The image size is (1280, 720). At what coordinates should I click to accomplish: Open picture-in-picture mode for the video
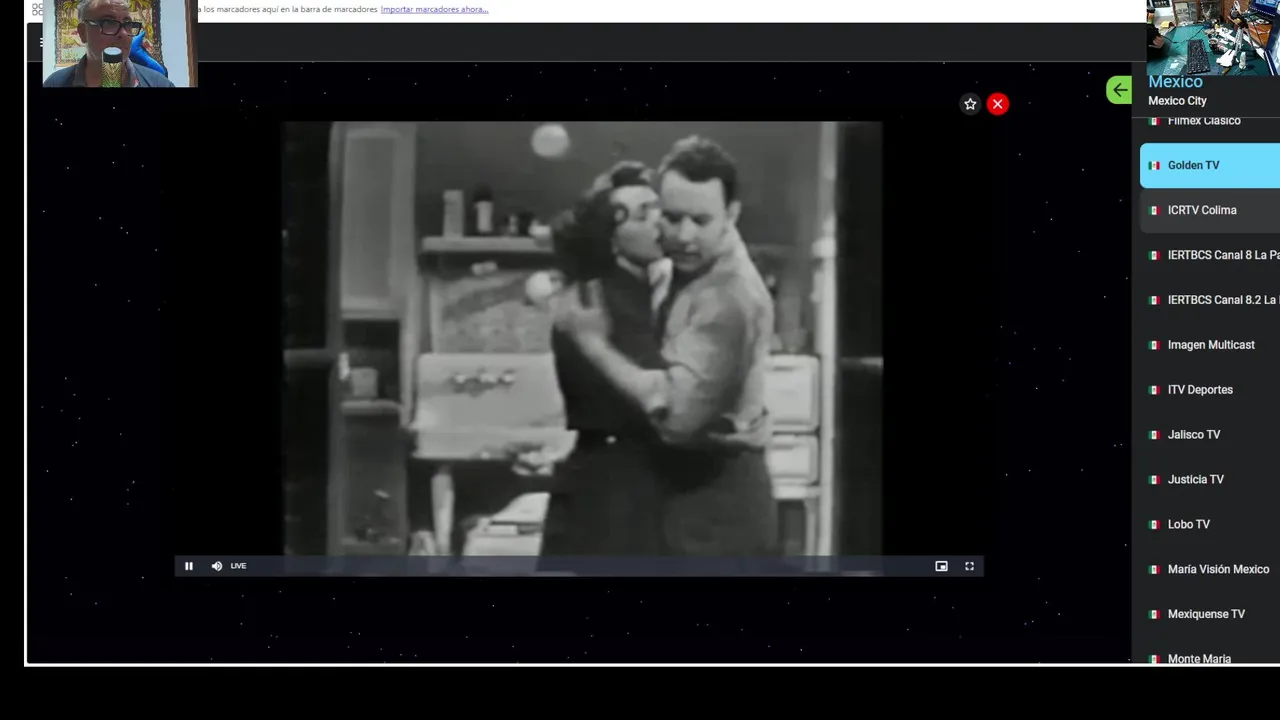pyautogui.click(x=941, y=566)
